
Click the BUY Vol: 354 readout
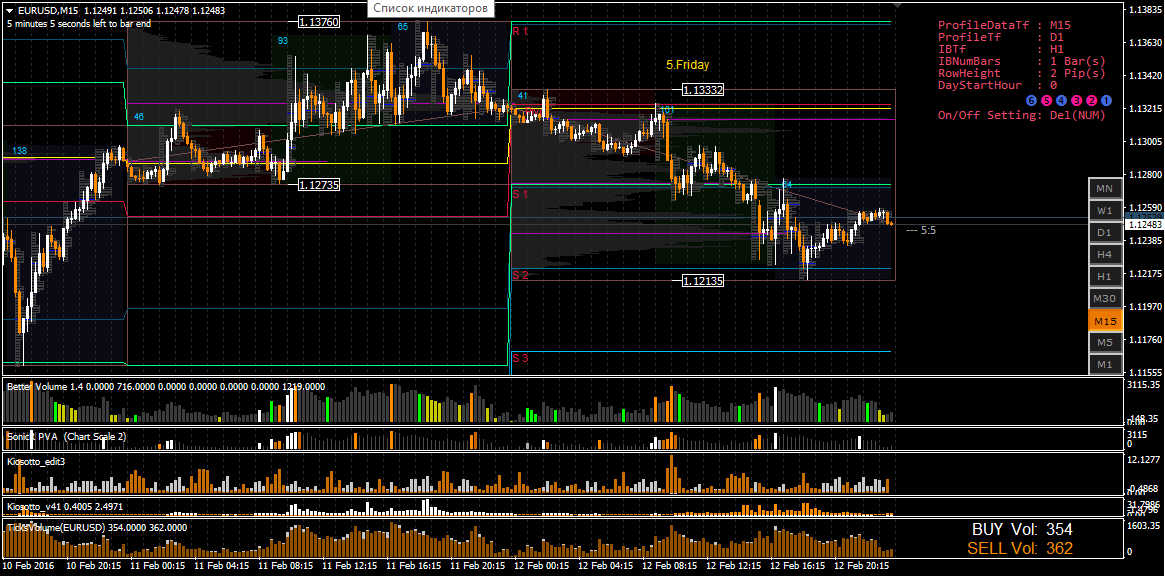(x=1022, y=530)
